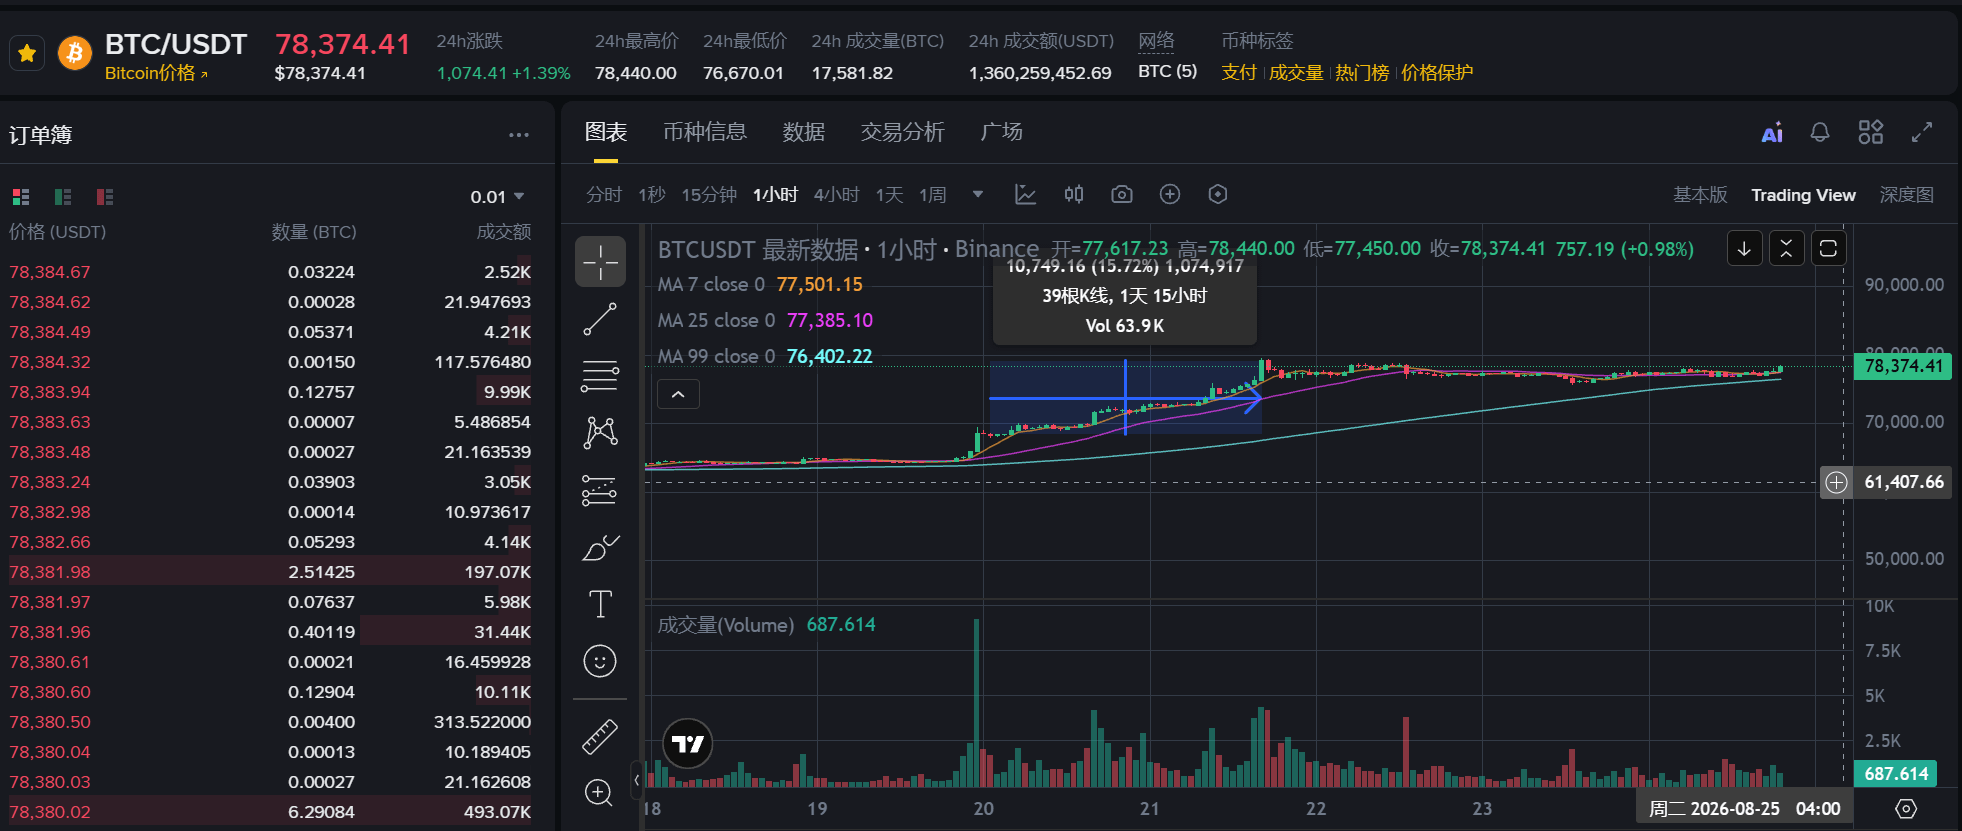
Task: Click the chart pane maximize square icon
Action: [1828, 249]
